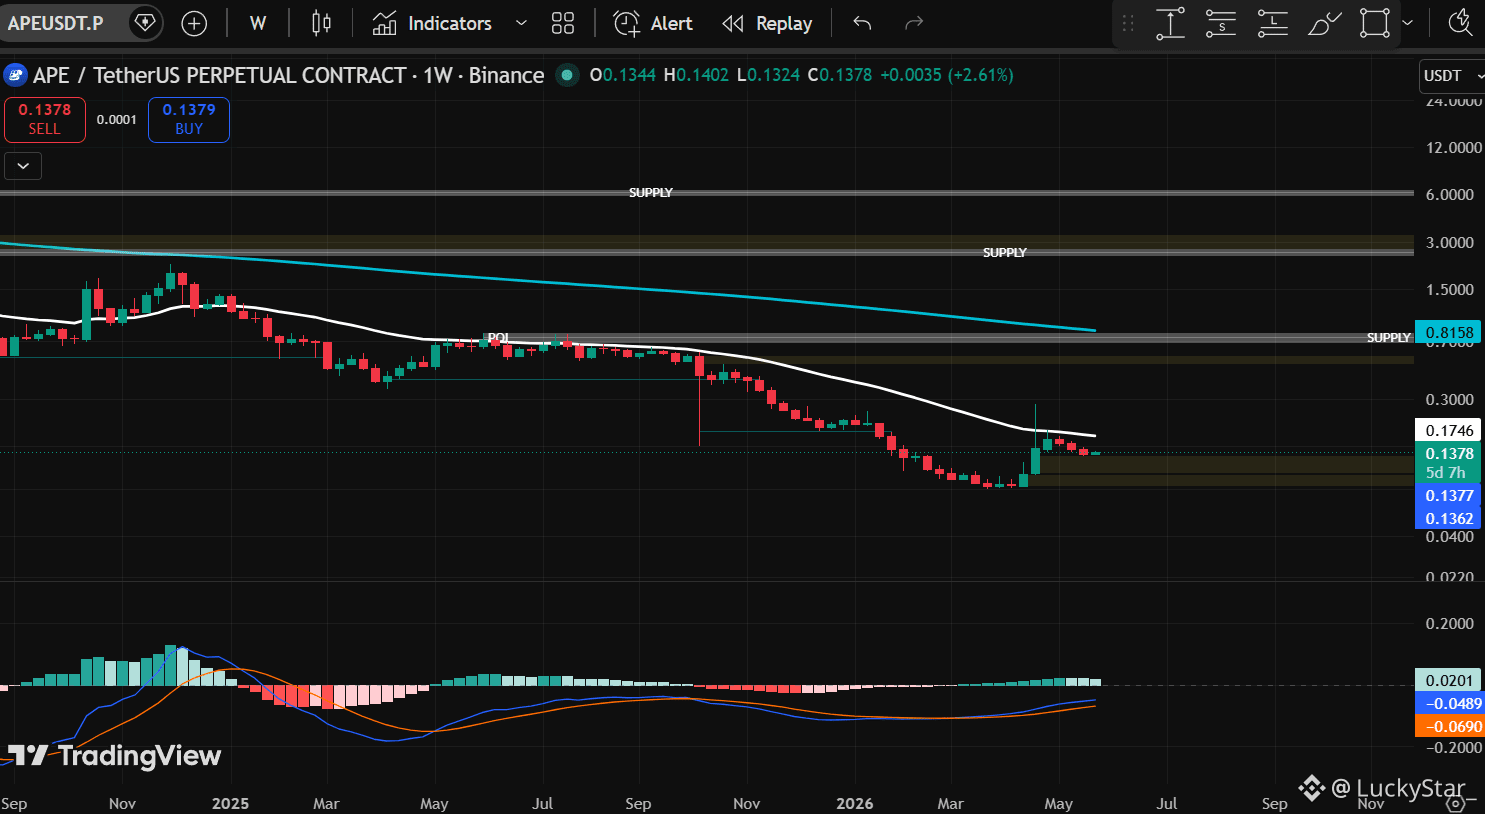
Task: Undo the last chart action
Action: point(862,23)
